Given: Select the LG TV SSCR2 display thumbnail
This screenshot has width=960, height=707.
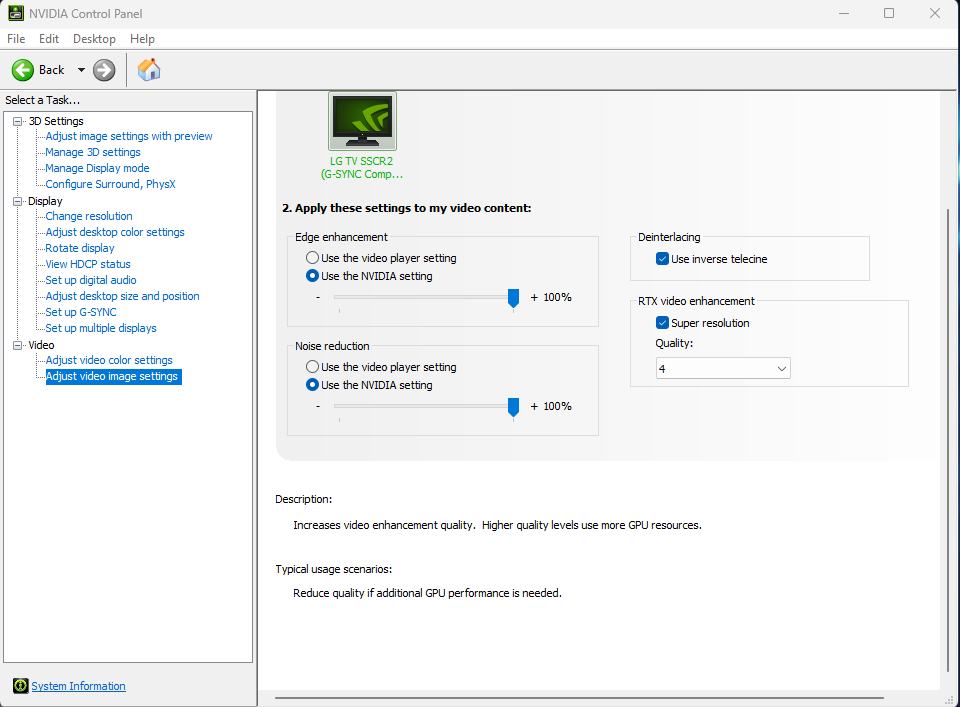Looking at the screenshot, I should point(362,121).
